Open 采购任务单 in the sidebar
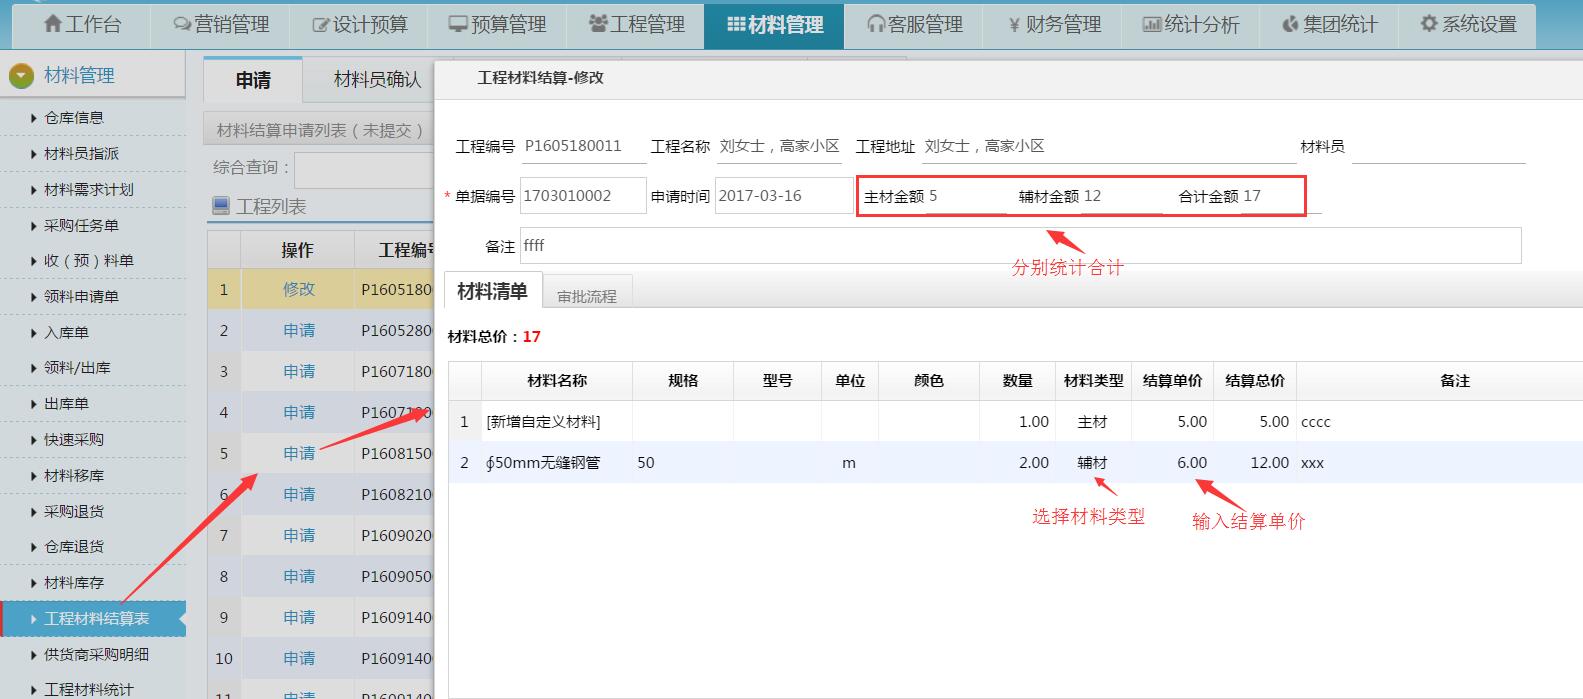Viewport: 1583px width, 699px height. pyautogui.click(x=81, y=225)
